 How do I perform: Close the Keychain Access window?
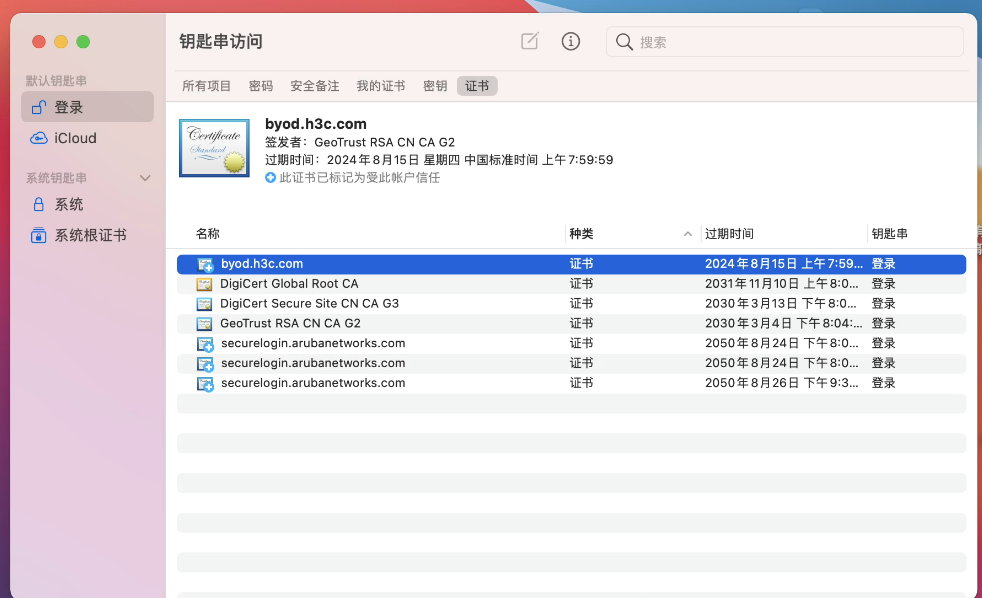click(x=39, y=42)
